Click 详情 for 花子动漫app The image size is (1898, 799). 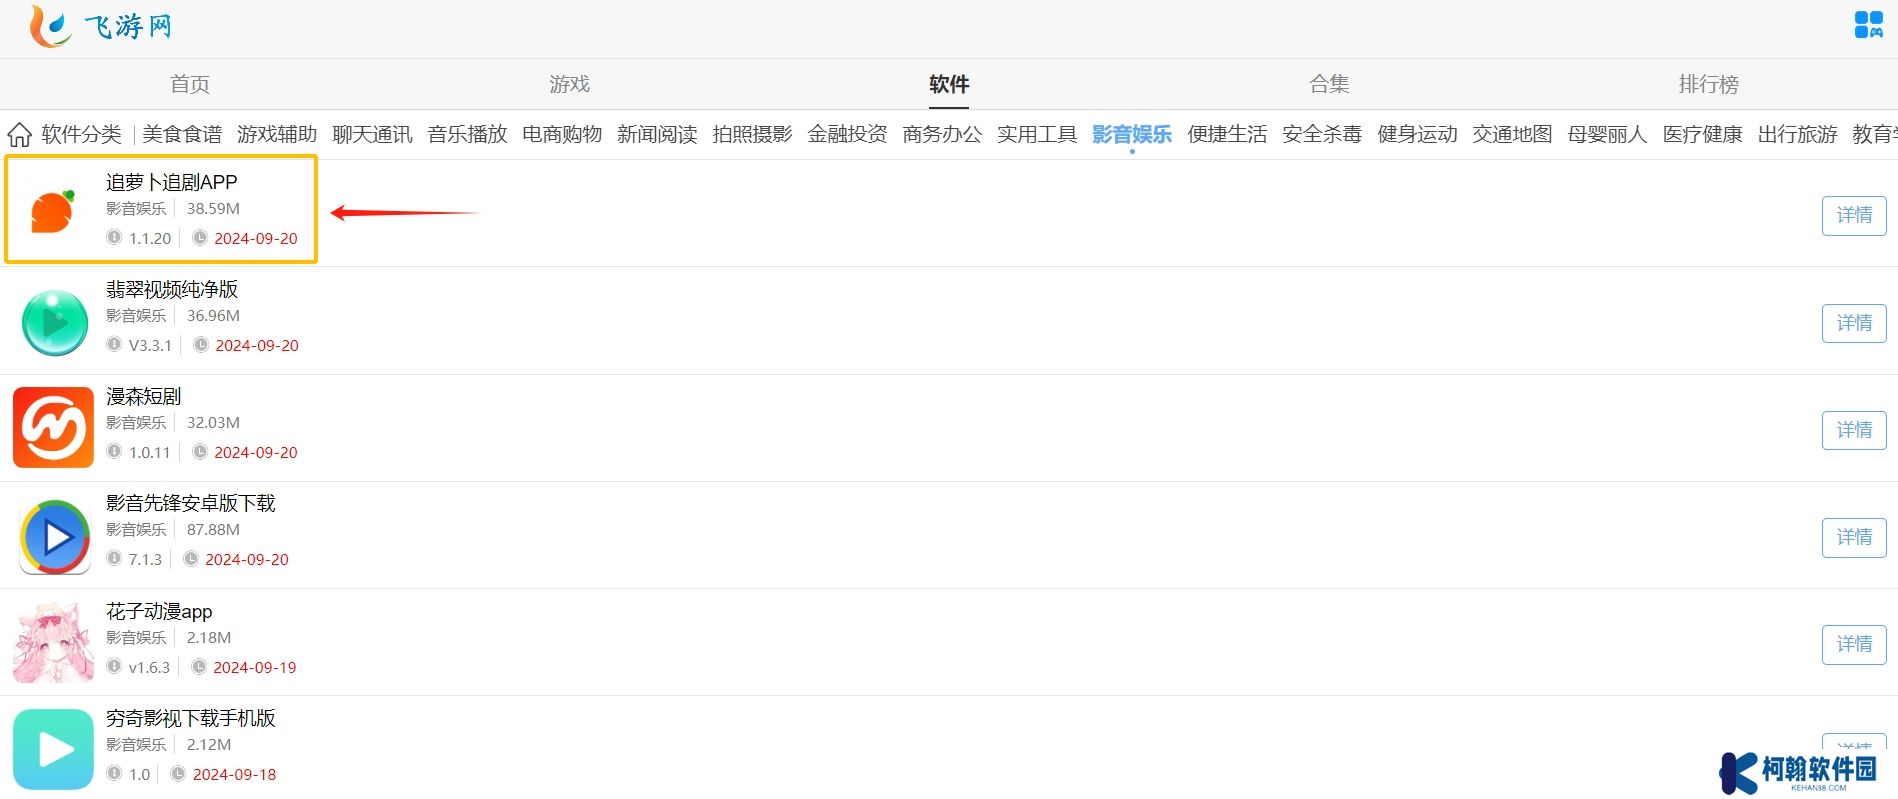click(x=1854, y=644)
